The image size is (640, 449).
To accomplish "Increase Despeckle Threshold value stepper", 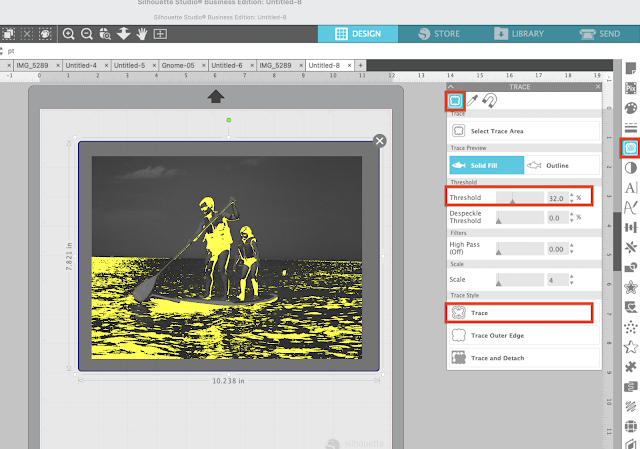I will [571, 215].
